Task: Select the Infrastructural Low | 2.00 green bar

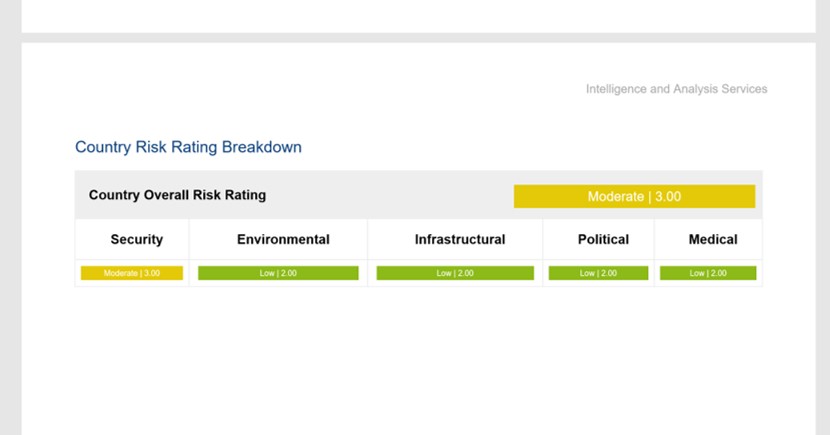Action: coord(455,273)
